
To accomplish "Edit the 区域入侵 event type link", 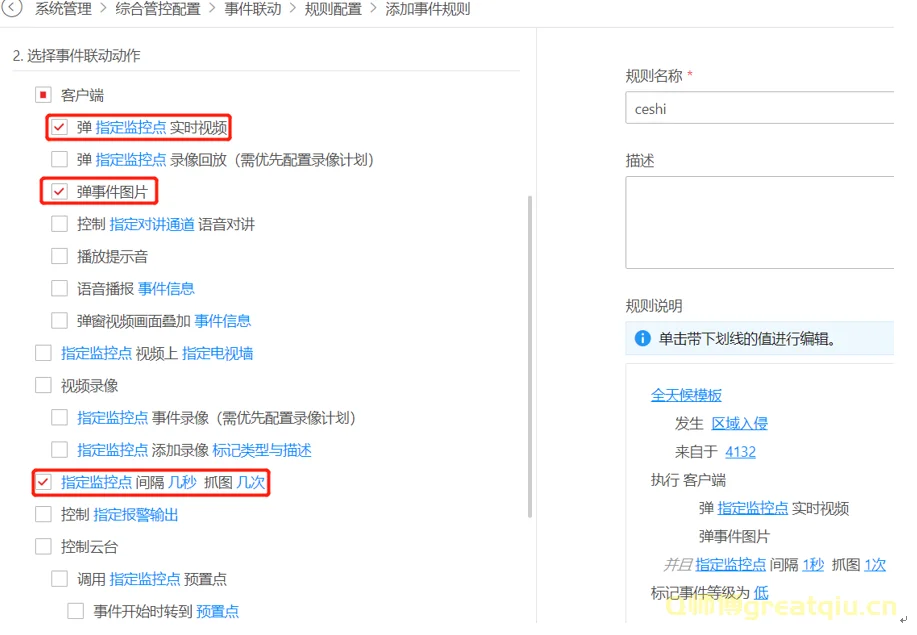I will coord(739,423).
